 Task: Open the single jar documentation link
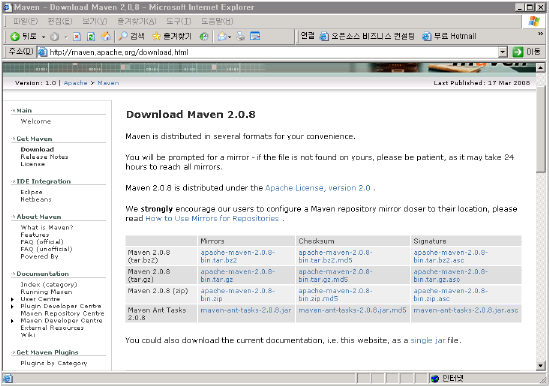click(x=428, y=340)
